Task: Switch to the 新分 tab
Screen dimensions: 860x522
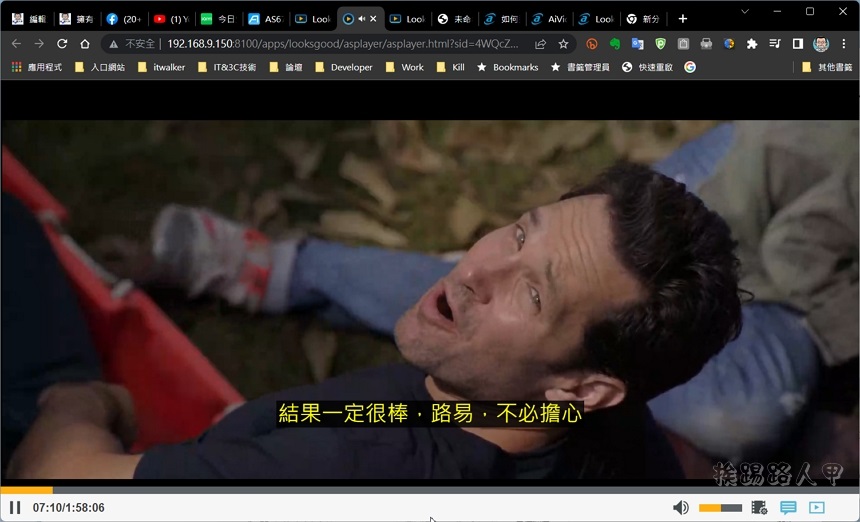Action: pos(644,19)
